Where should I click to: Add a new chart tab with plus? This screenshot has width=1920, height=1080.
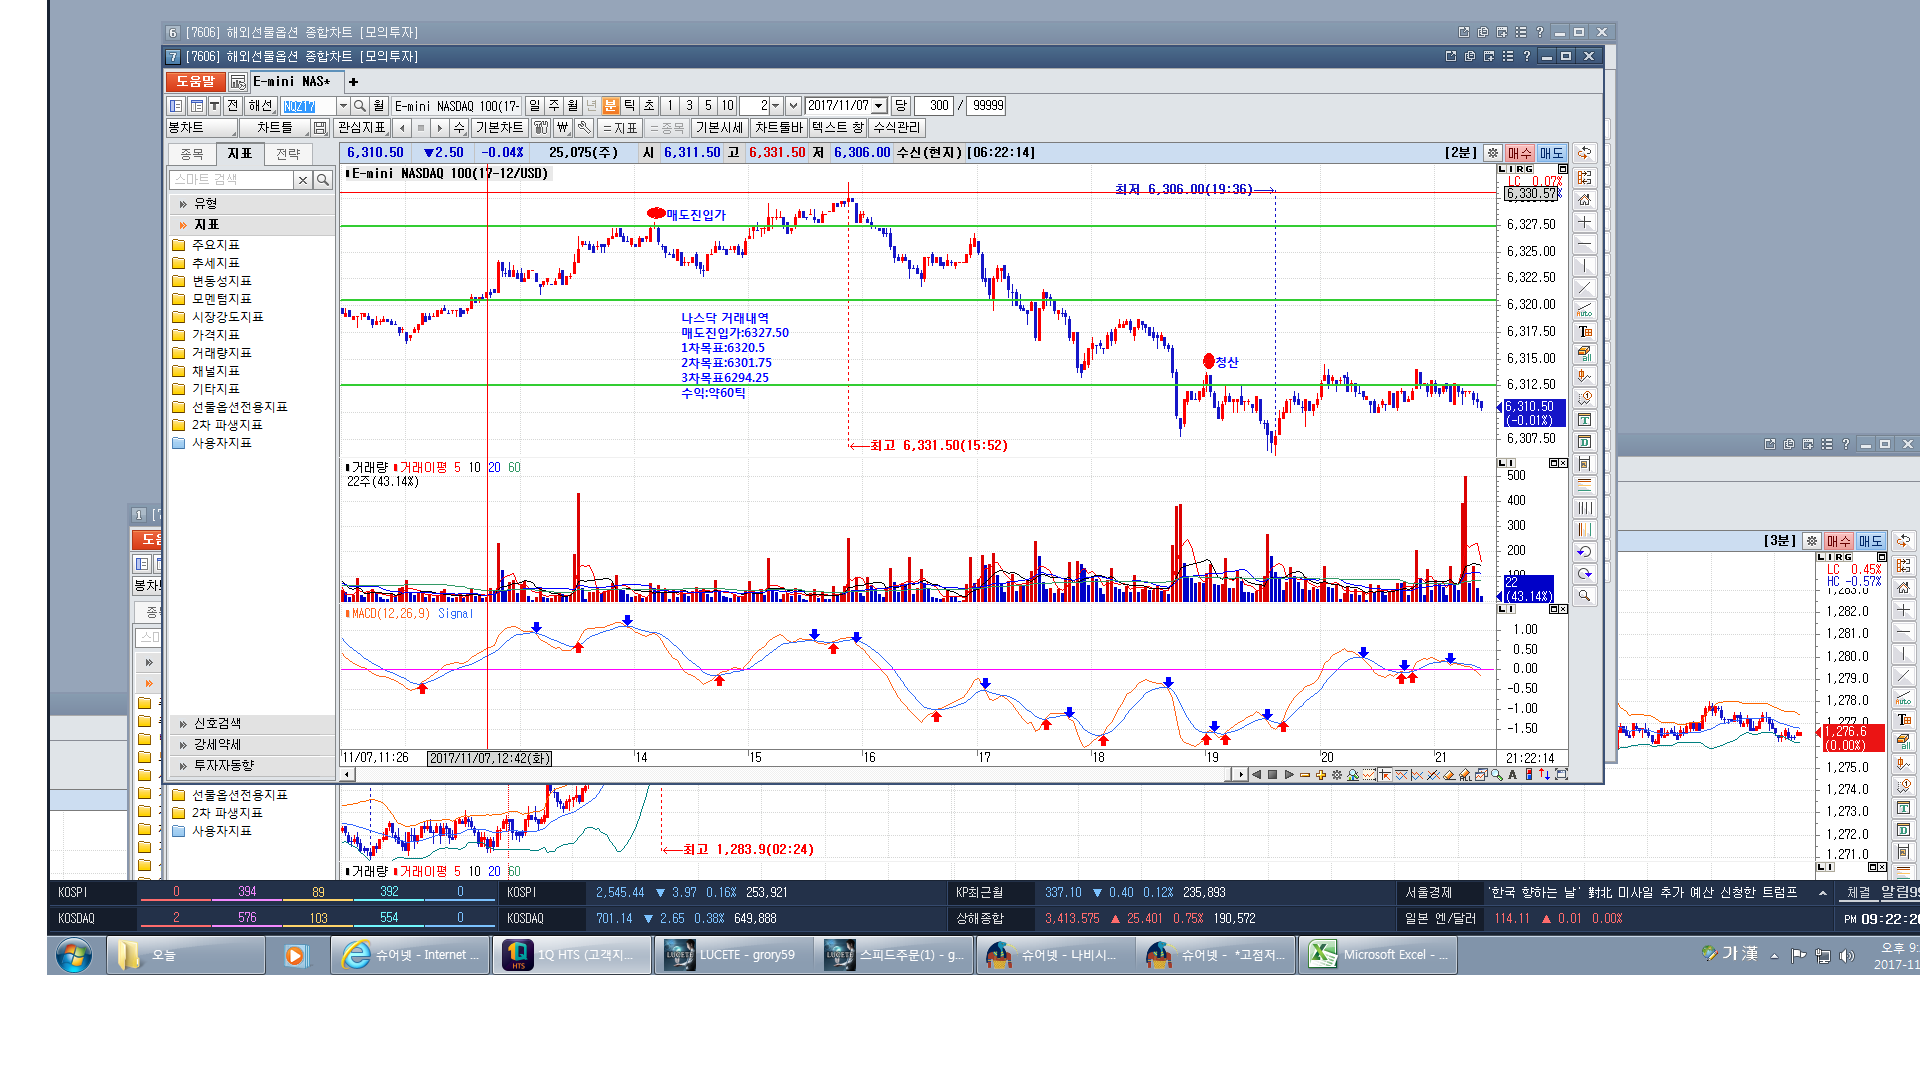[353, 82]
